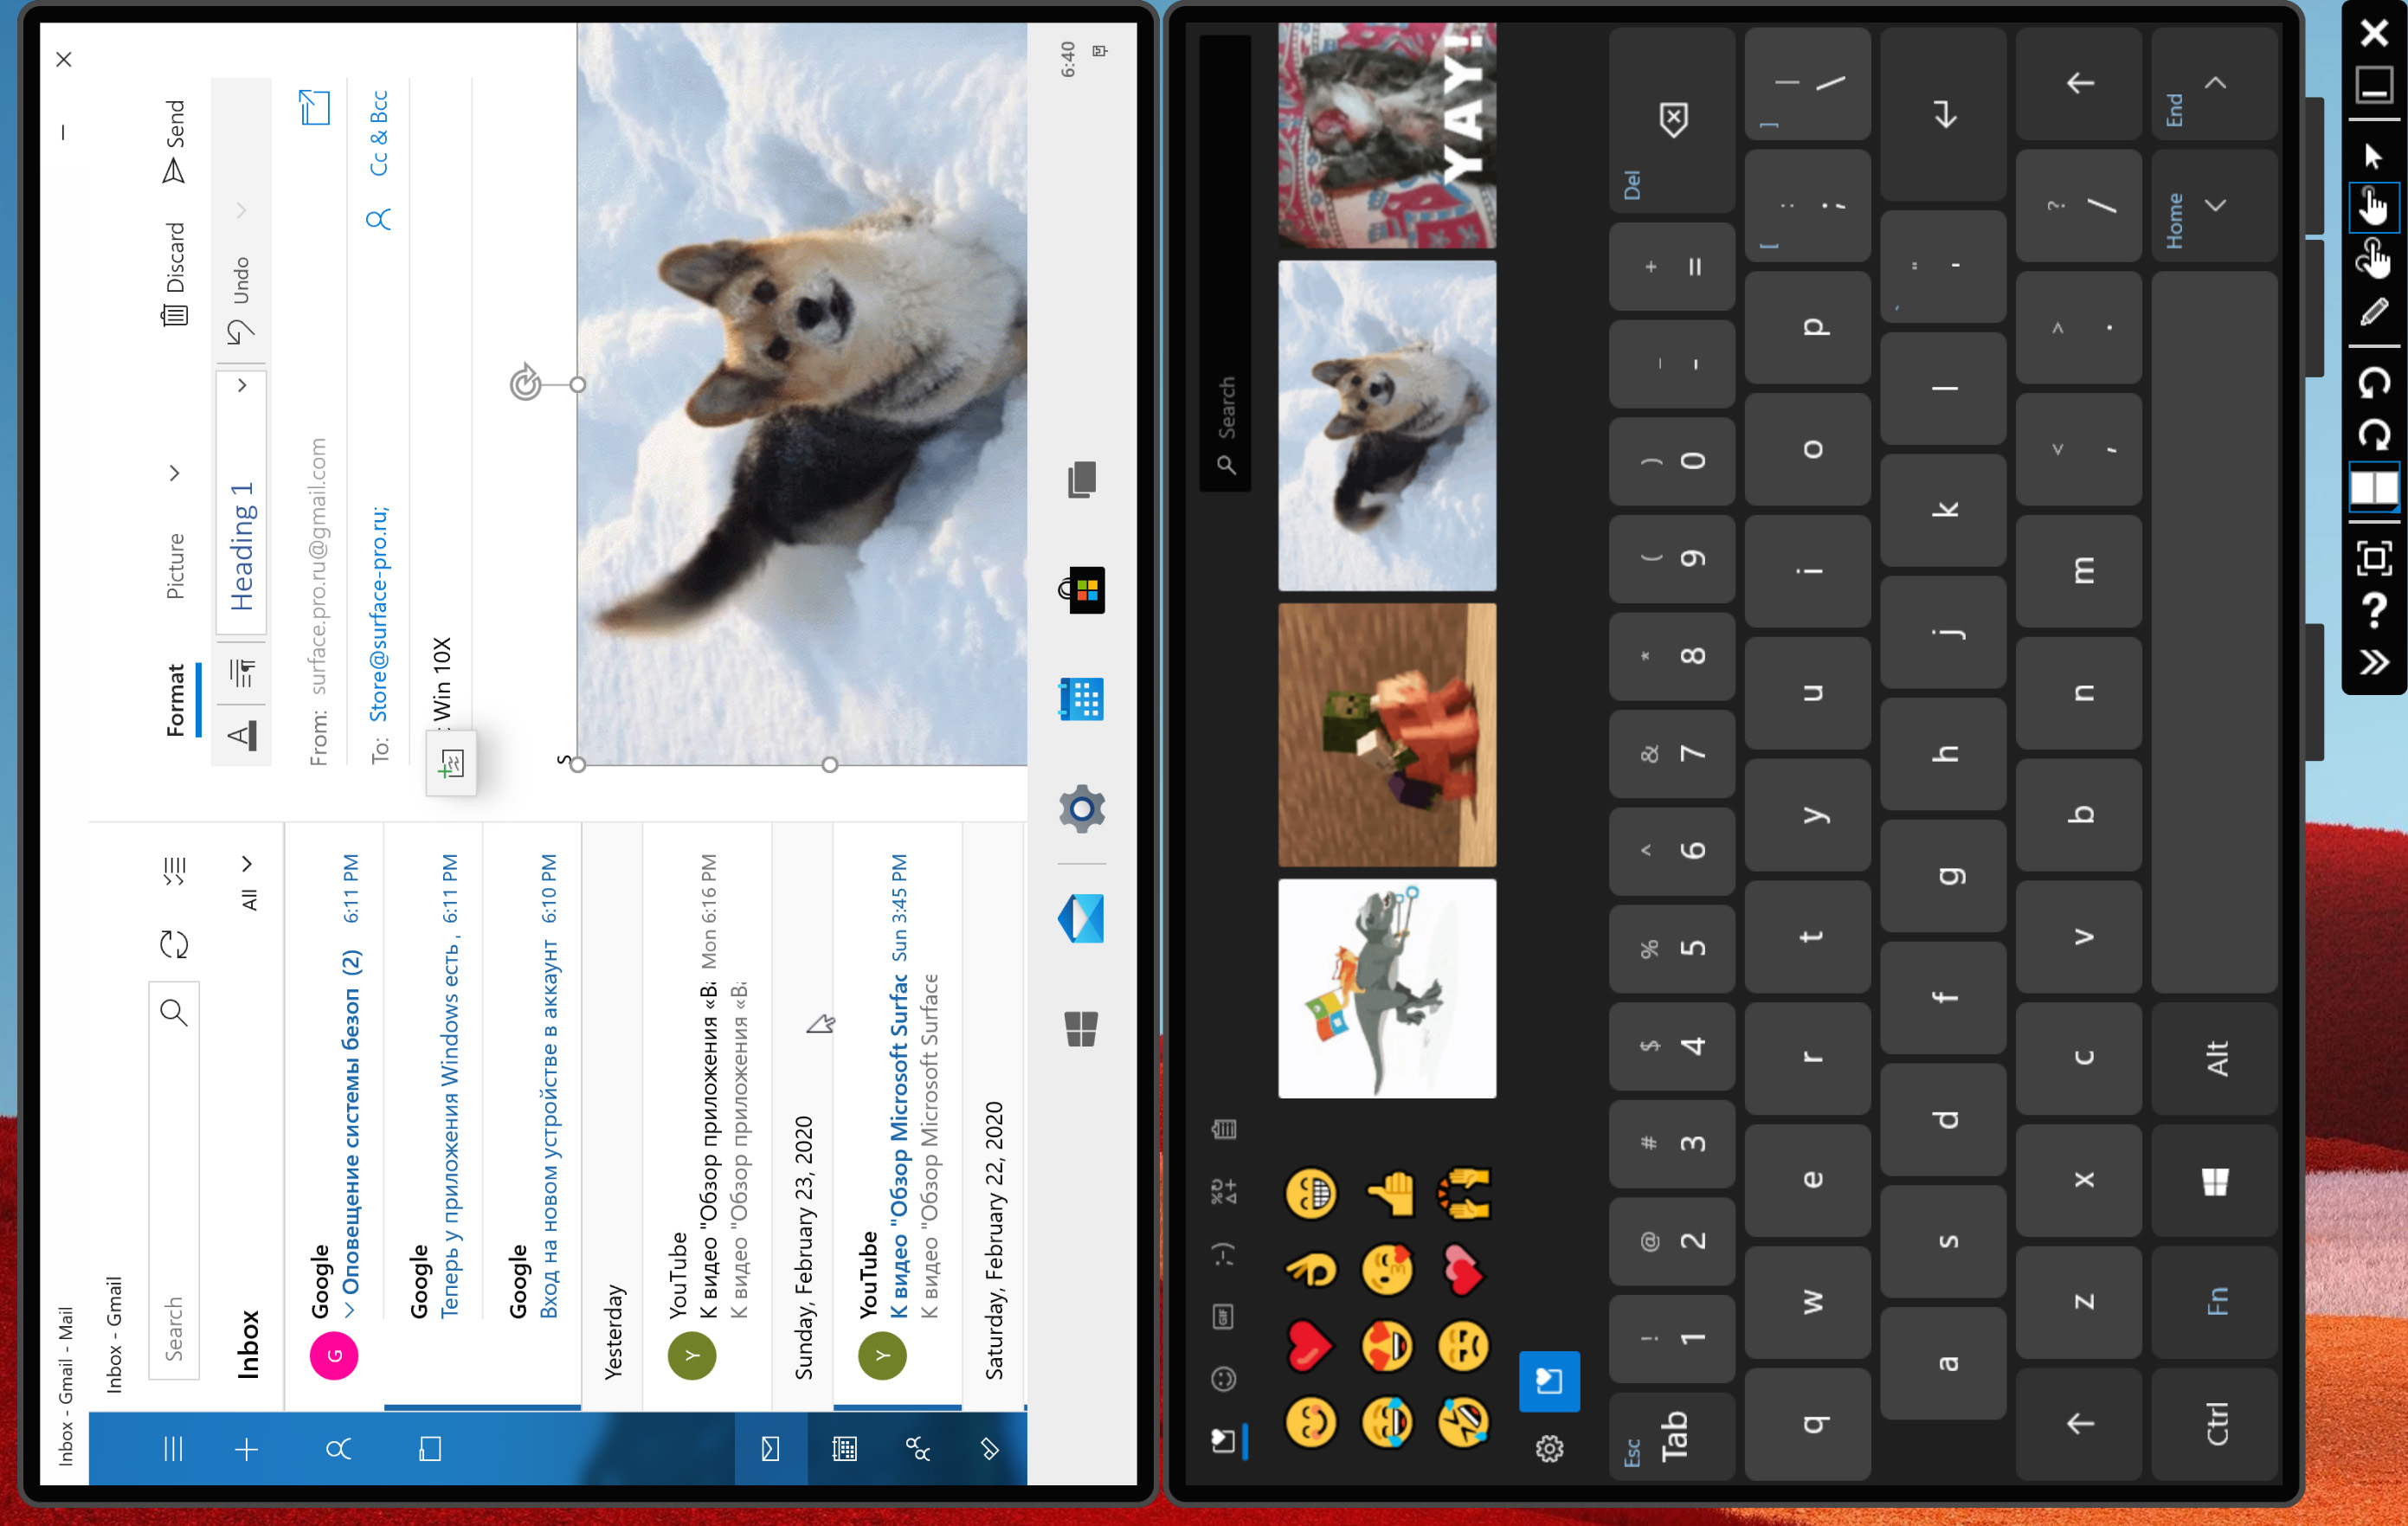The height and width of the screenshot is (1526, 2408).
Task: Toggle the left Shift key beside z
Action: (2079, 1423)
